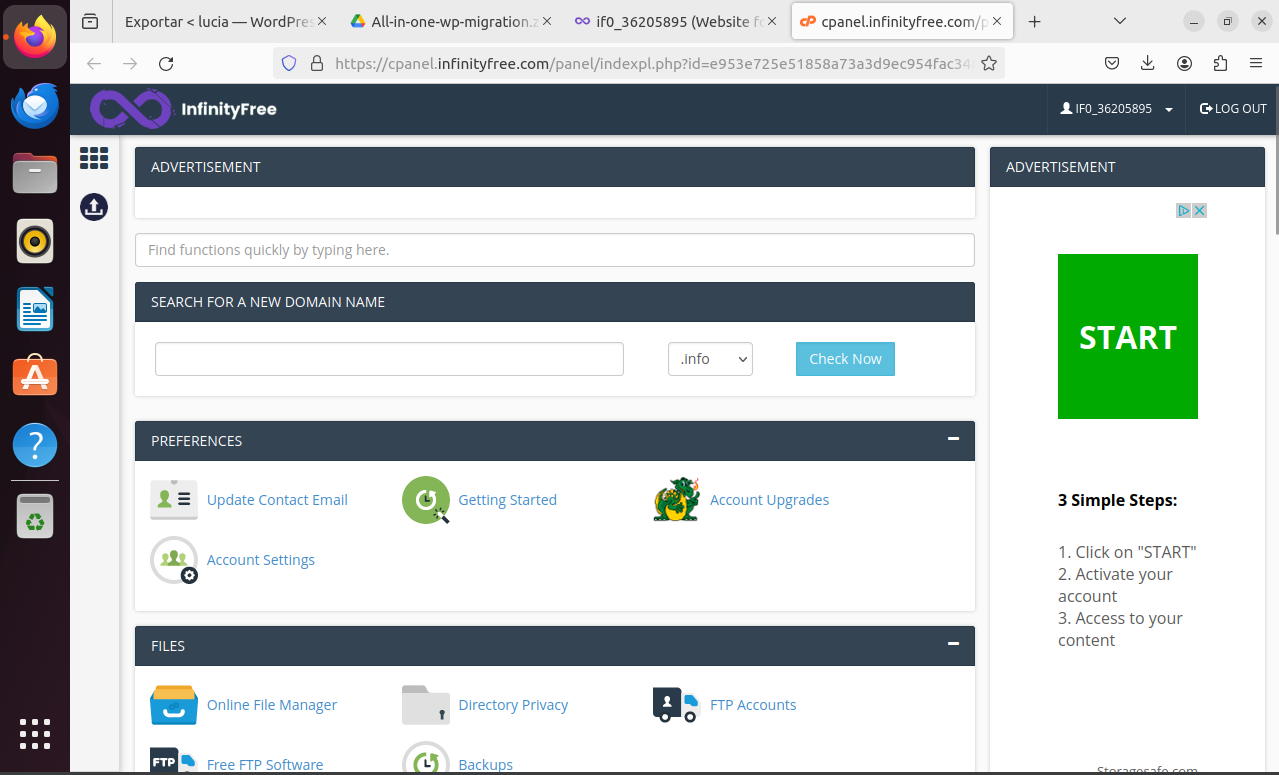Viewport: 1279px width, 775px height.
Task: Launch Thunderbird from the Ubuntu dock
Action: [x=35, y=107]
